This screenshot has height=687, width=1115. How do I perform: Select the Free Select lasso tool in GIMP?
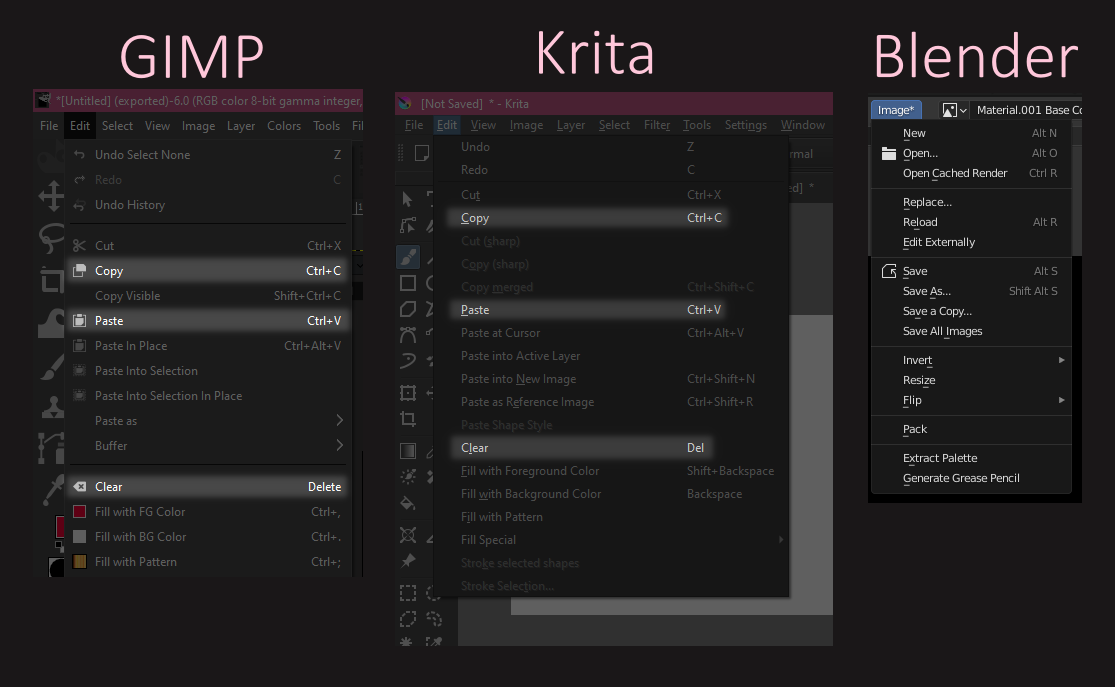[51, 237]
